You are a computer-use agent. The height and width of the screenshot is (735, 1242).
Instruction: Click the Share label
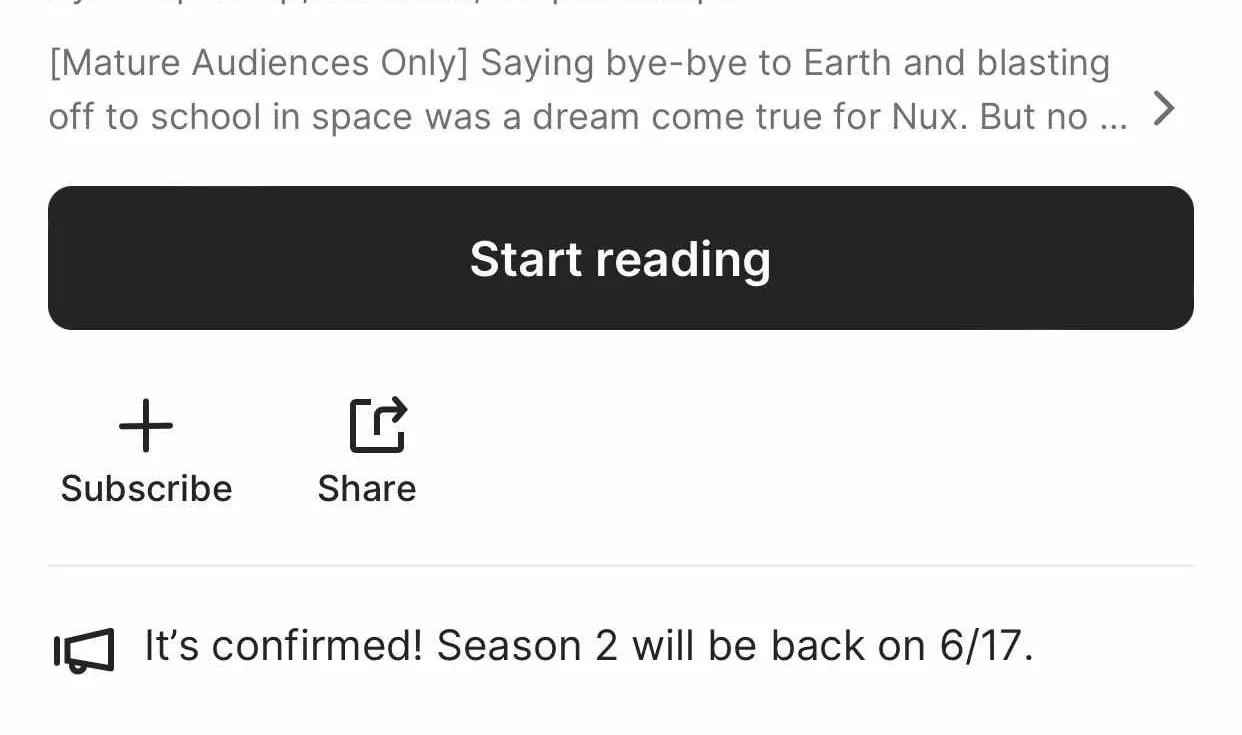coord(367,489)
